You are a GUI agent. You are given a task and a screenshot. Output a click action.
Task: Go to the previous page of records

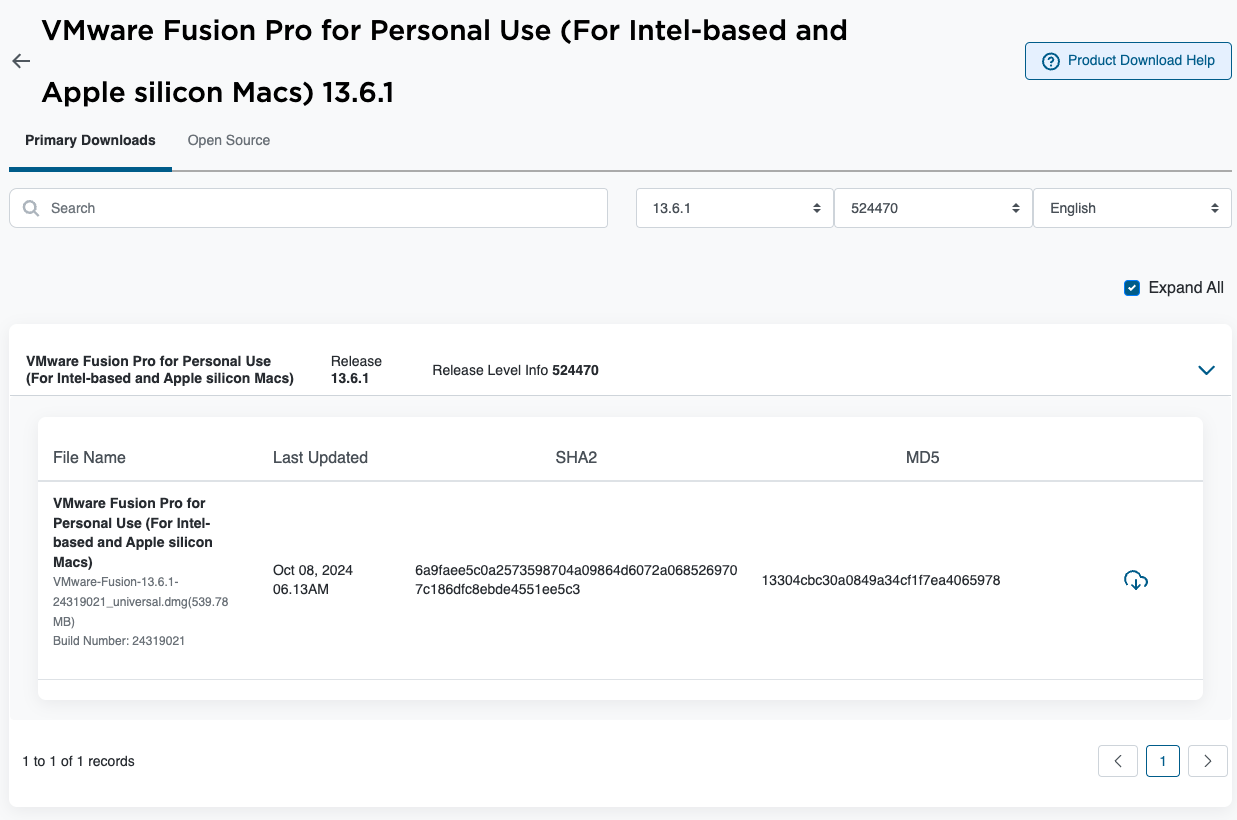pyautogui.click(x=1118, y=761)
